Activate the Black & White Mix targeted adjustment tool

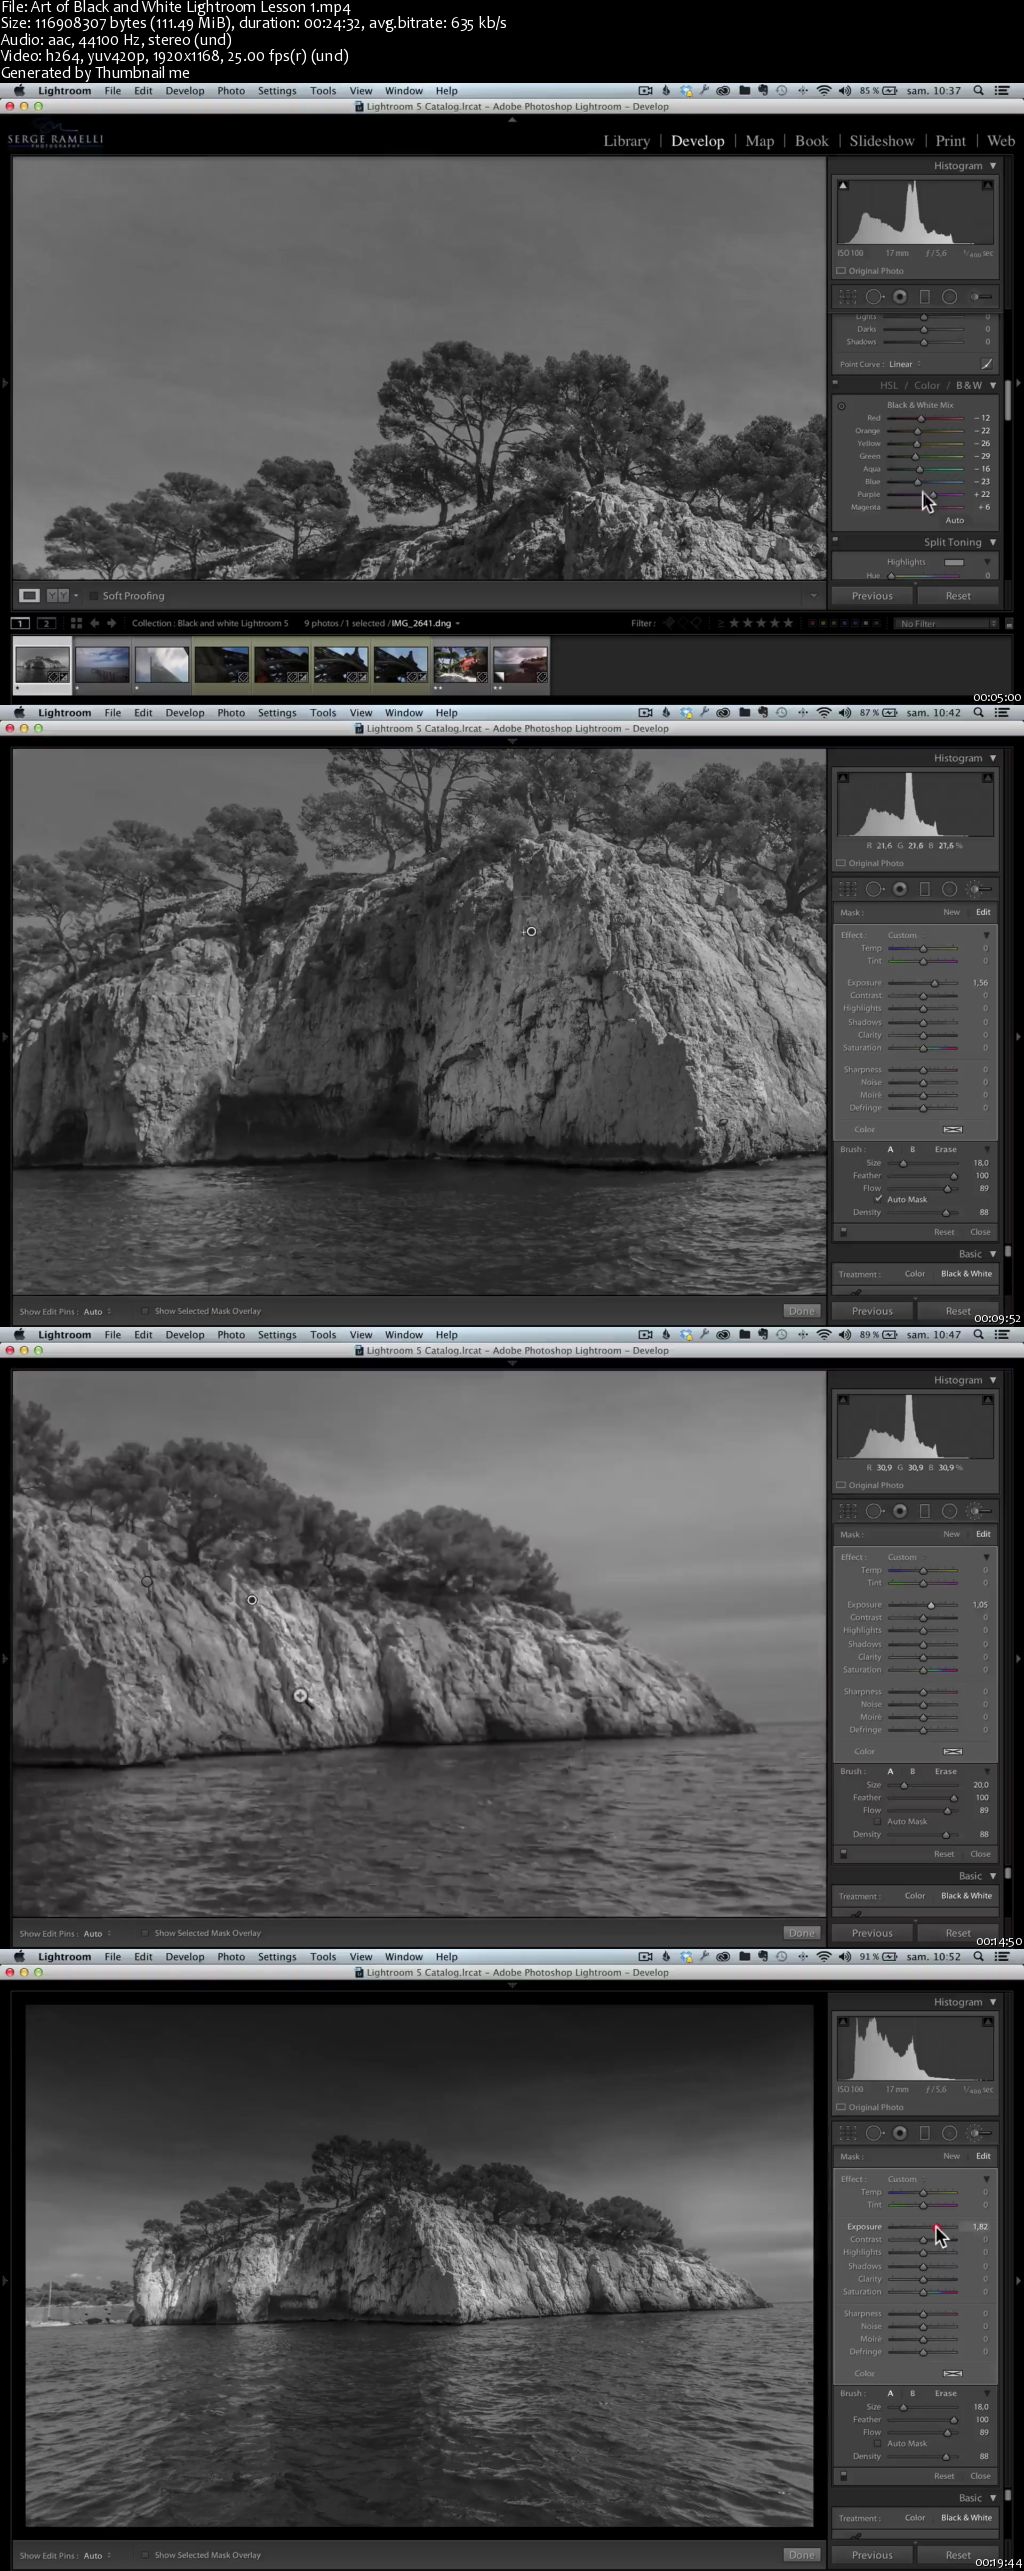click(841, 406)
